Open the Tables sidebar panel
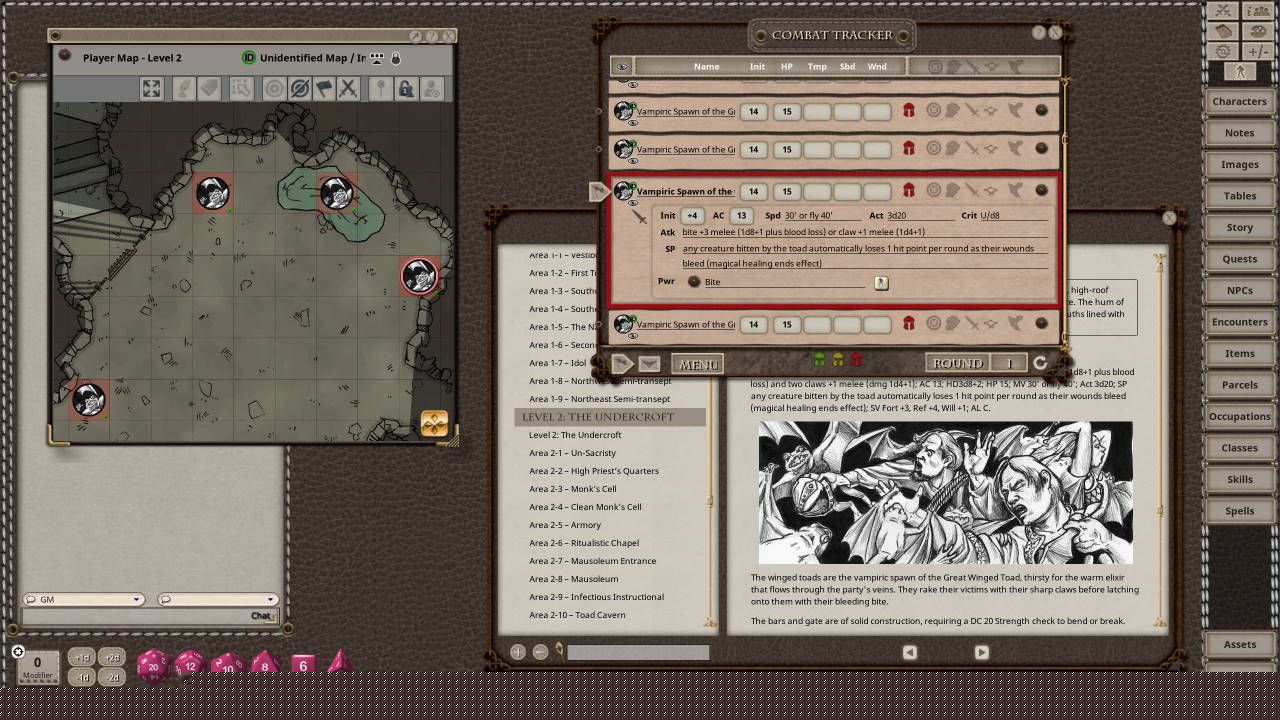Image resolution: width=1280 pixels, height=720 pixels. point(1239,196)
